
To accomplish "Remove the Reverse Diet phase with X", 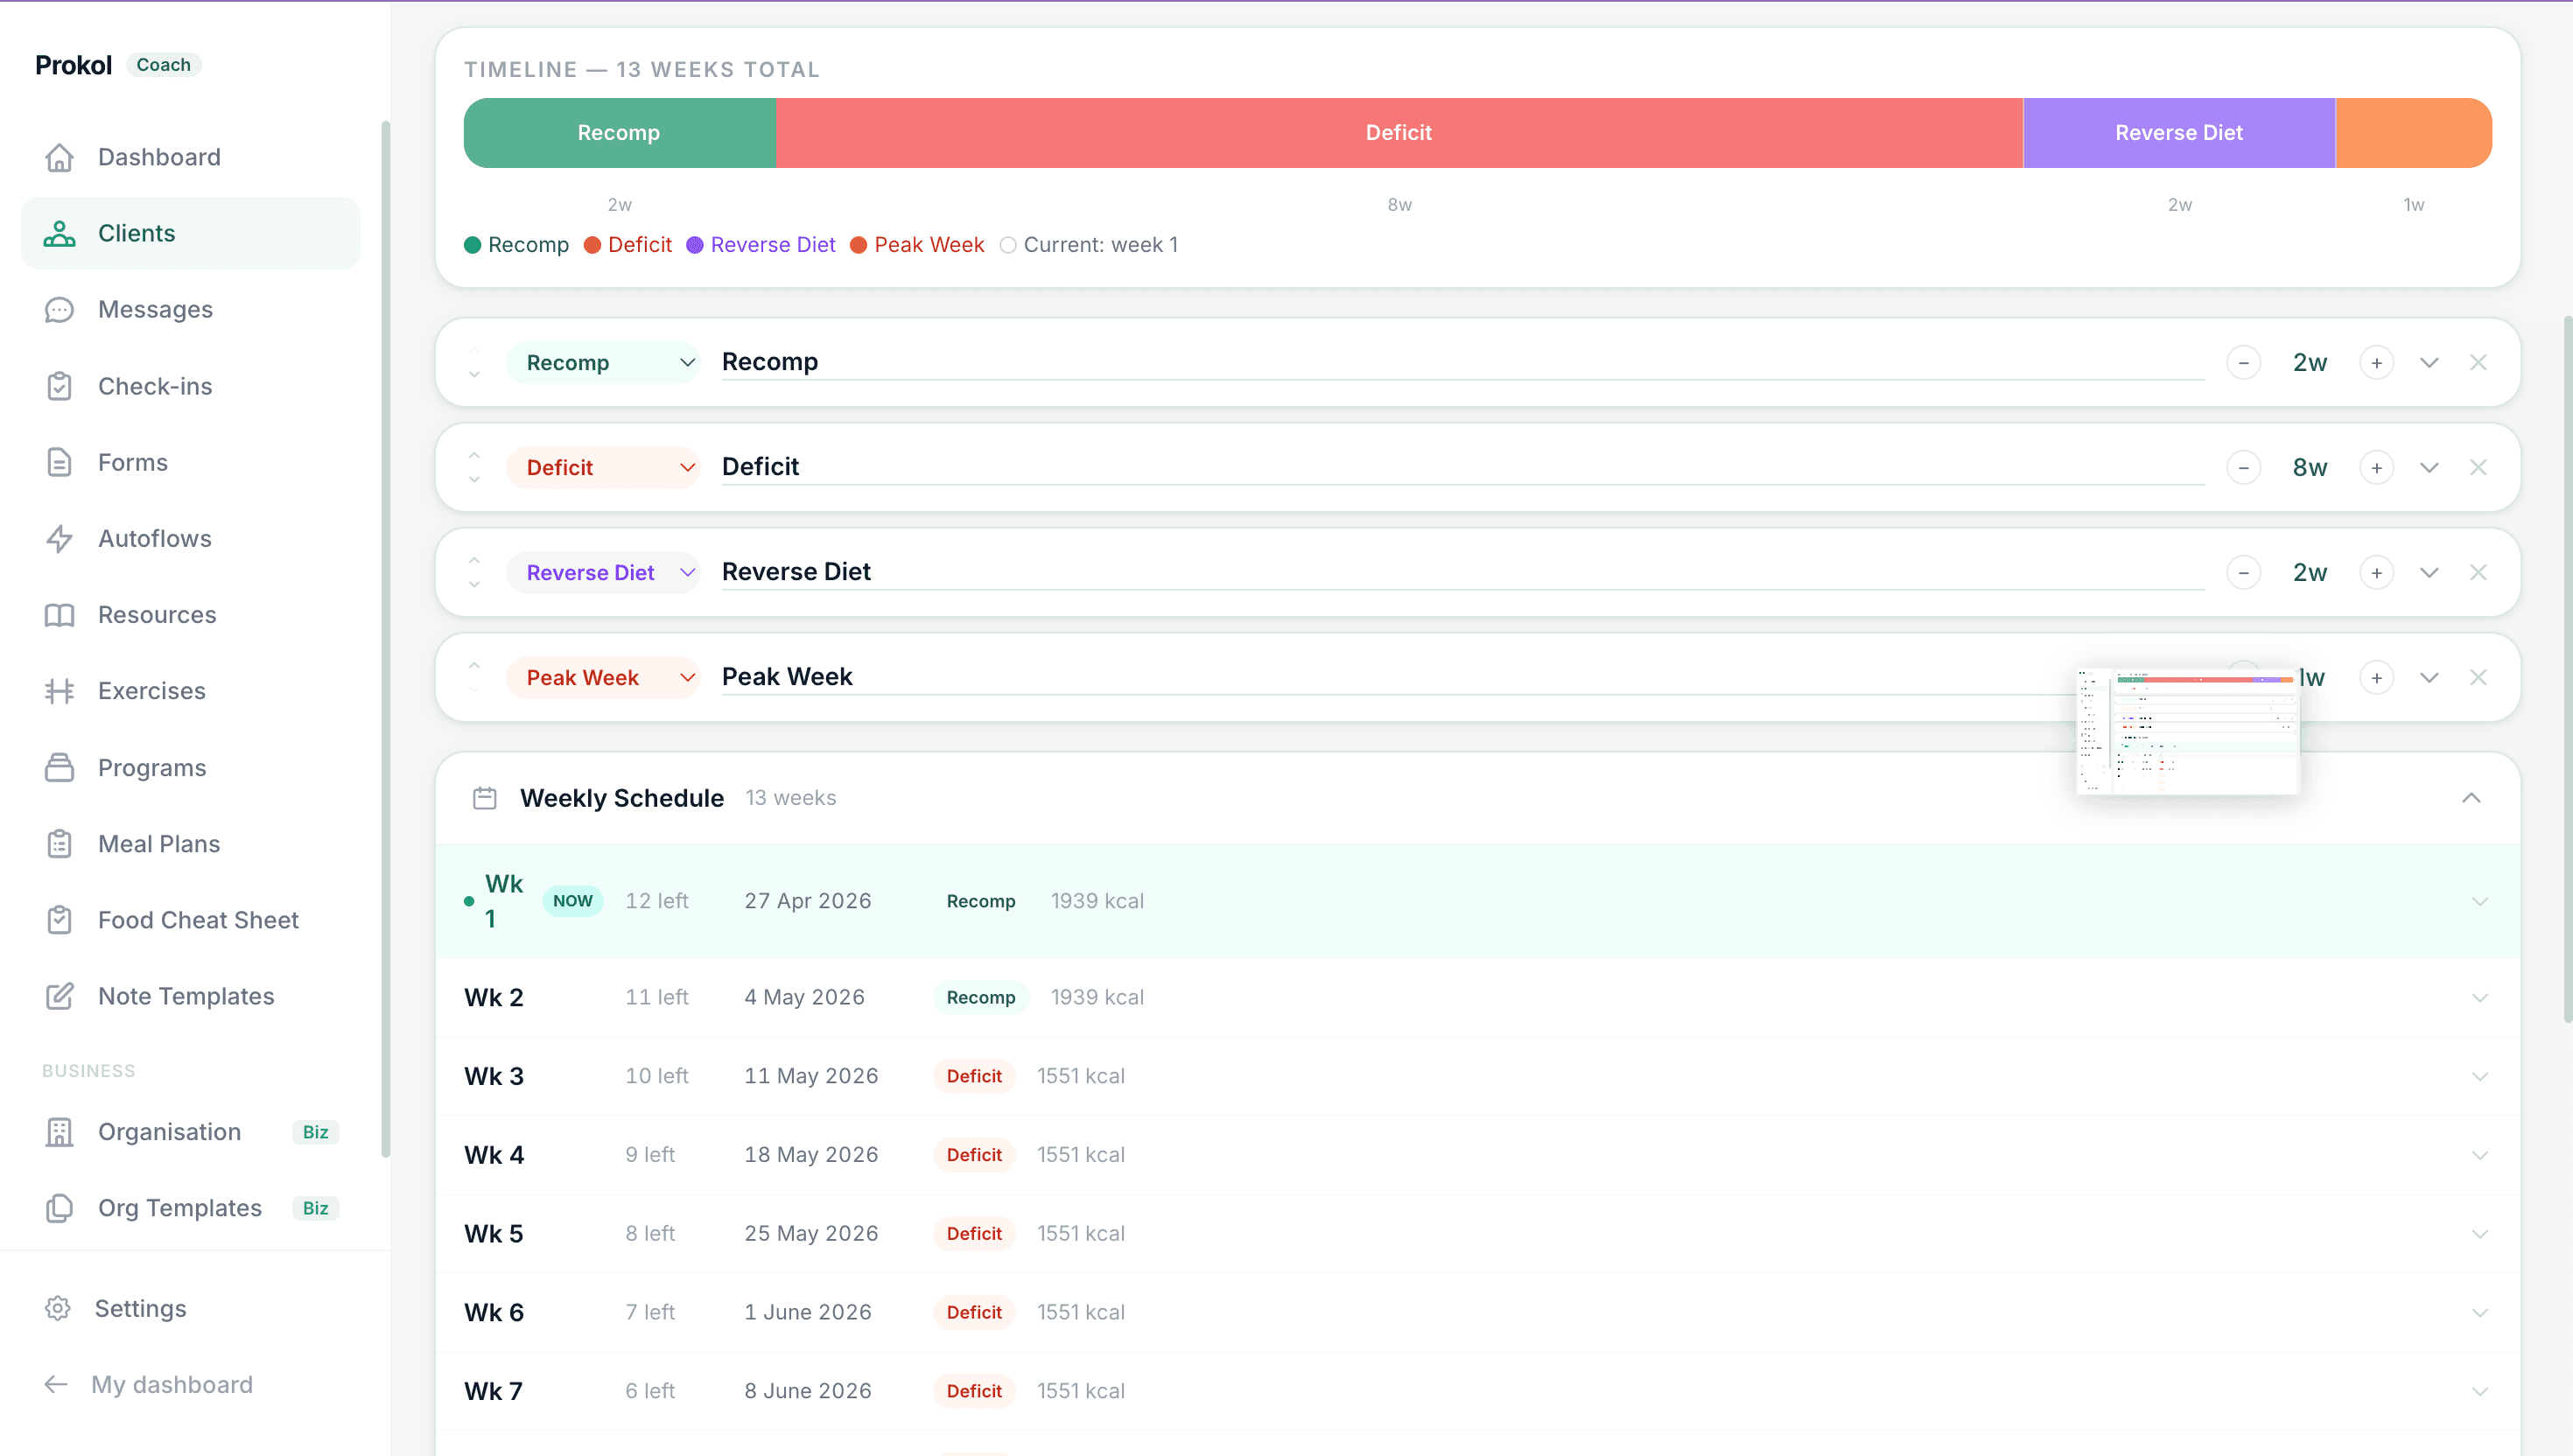I will (x=2478, y=572).
